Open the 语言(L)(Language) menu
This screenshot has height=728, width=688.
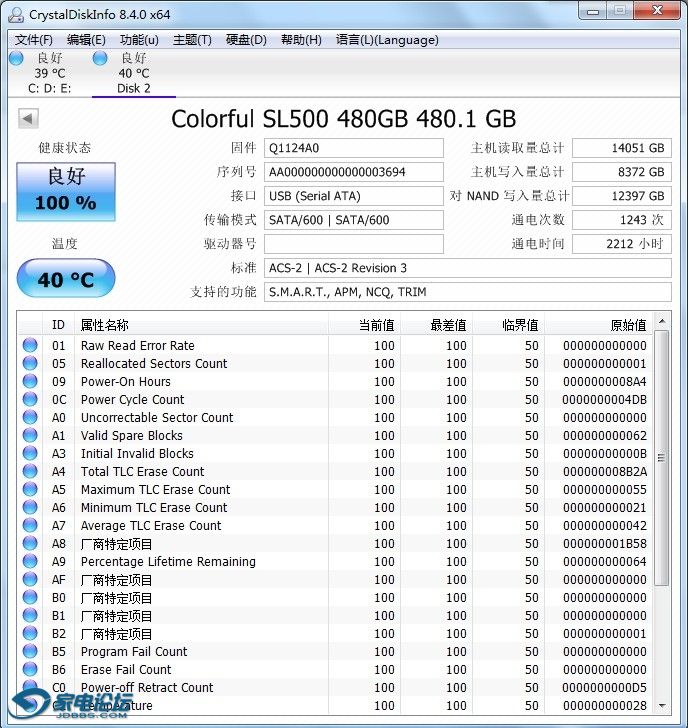coord(387,40)
